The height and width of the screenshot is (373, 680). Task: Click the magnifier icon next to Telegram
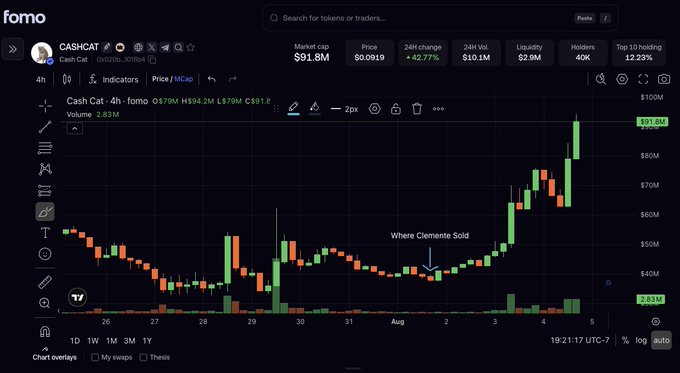point(178,47)
